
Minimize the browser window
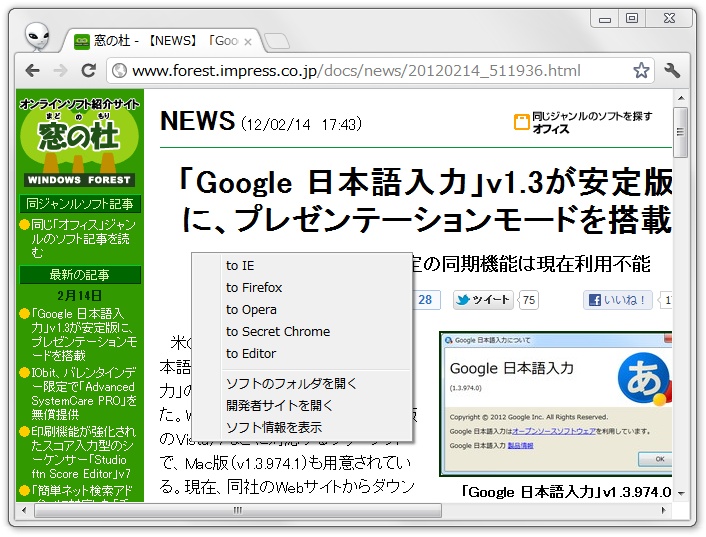[605, 19]
